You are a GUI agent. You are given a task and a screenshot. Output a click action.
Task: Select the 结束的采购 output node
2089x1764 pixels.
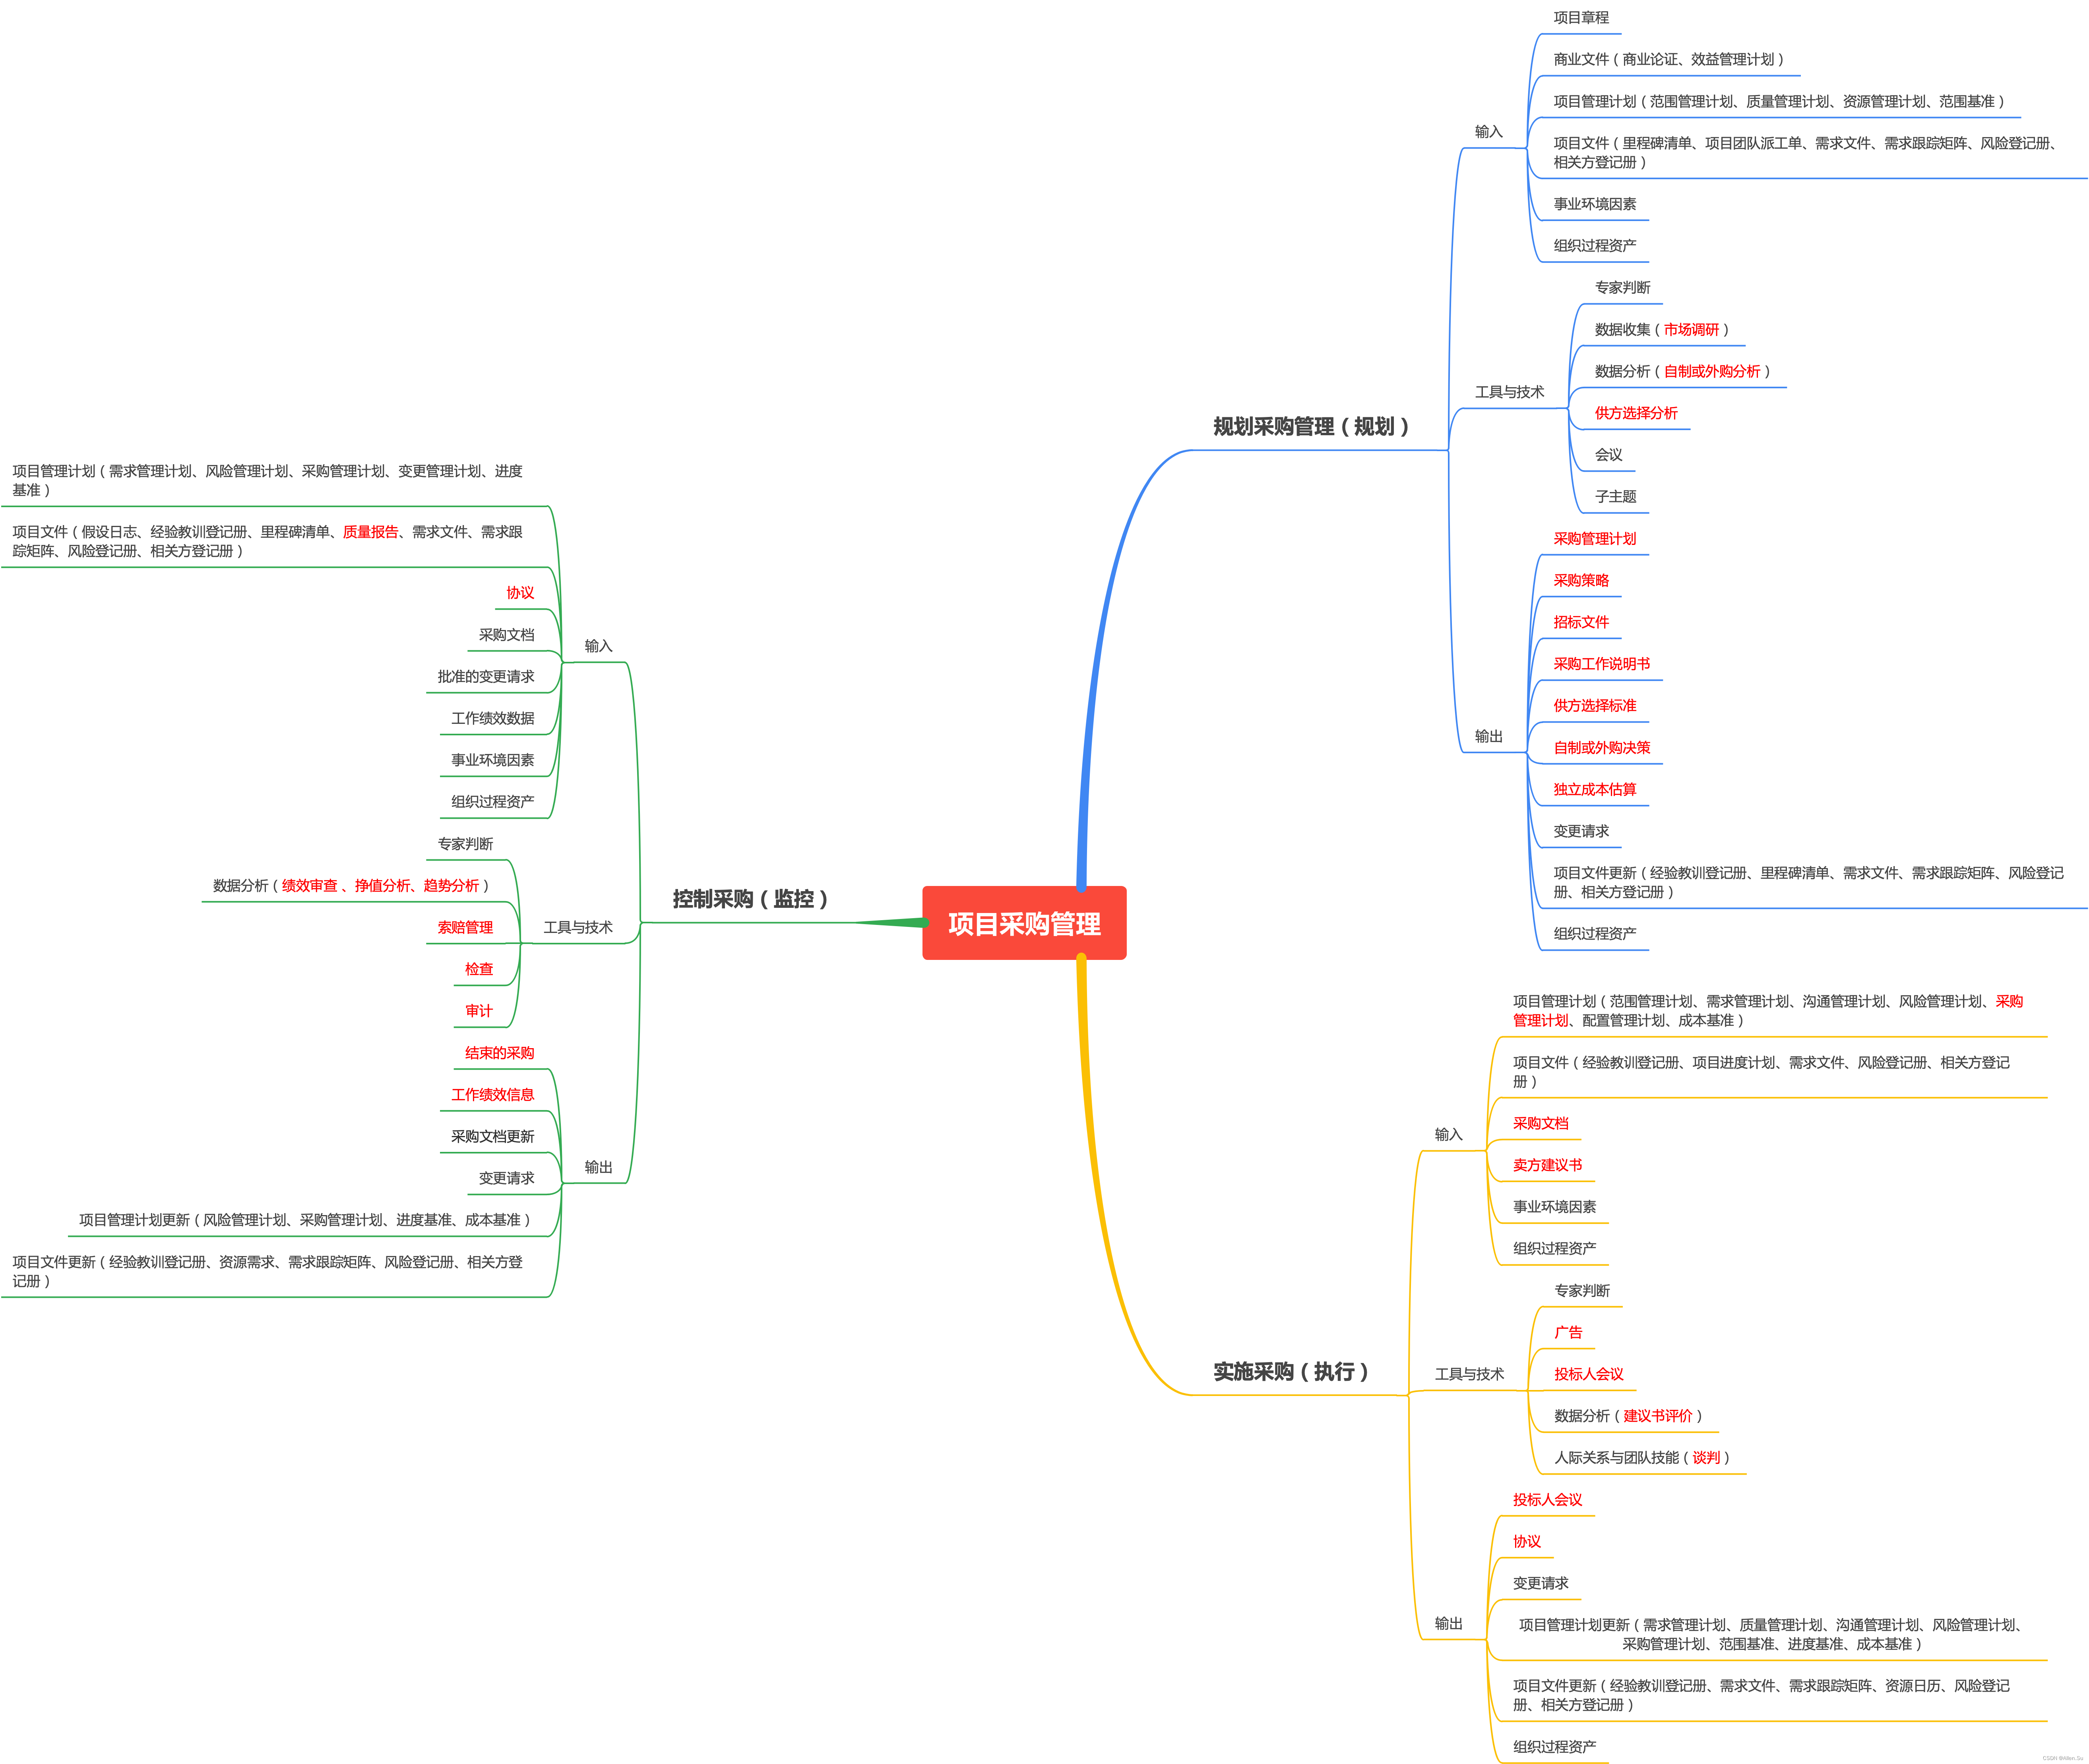coord(499,1053)
